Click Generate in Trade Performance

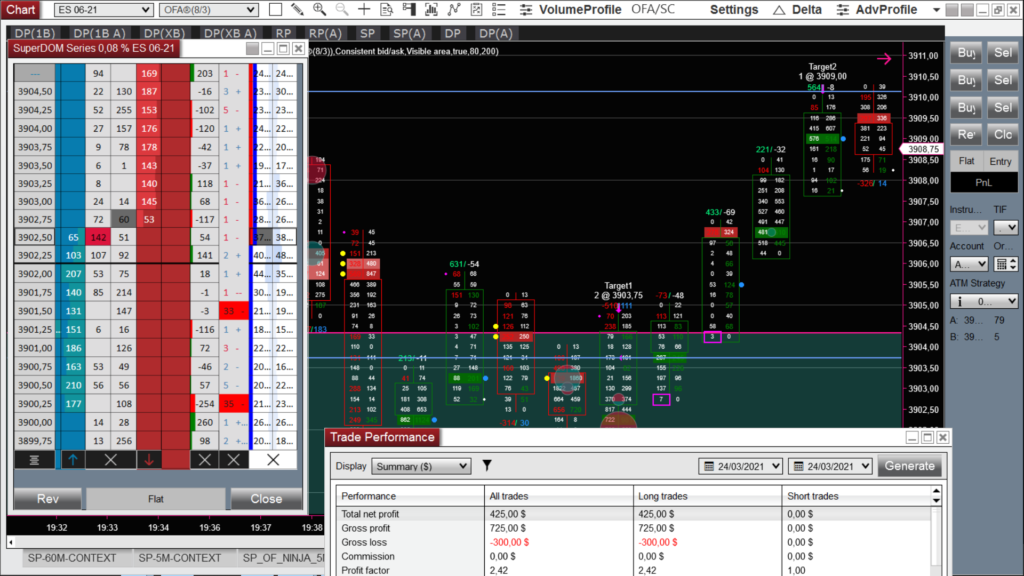click(x=910, y=466)
